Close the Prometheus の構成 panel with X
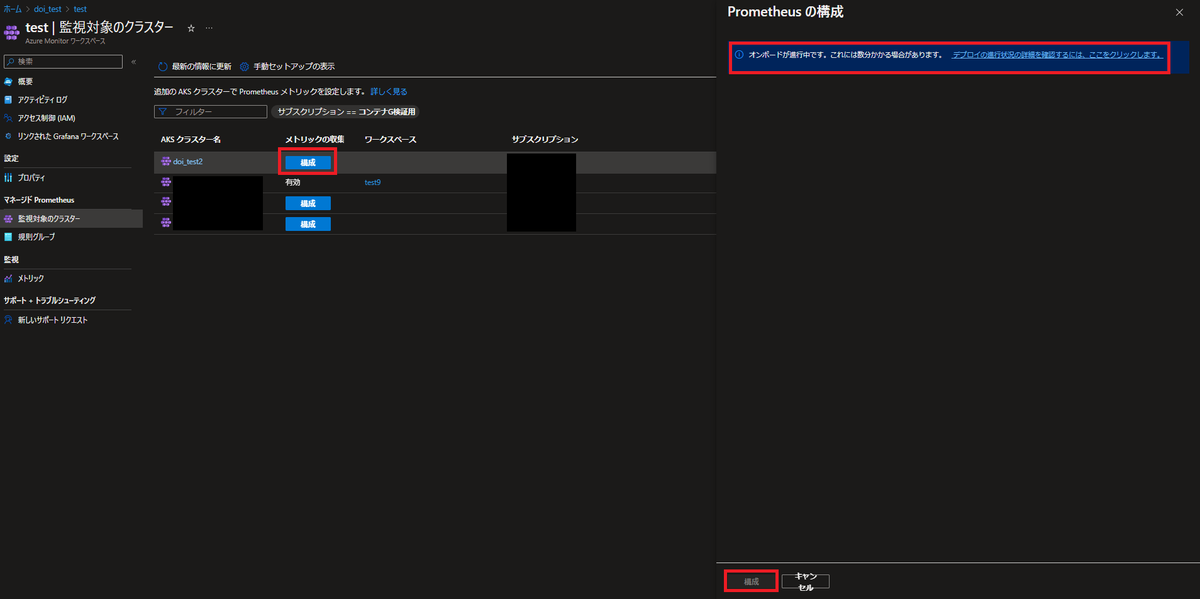This screenshot has width=1200, height=599. pos(1179,11)
